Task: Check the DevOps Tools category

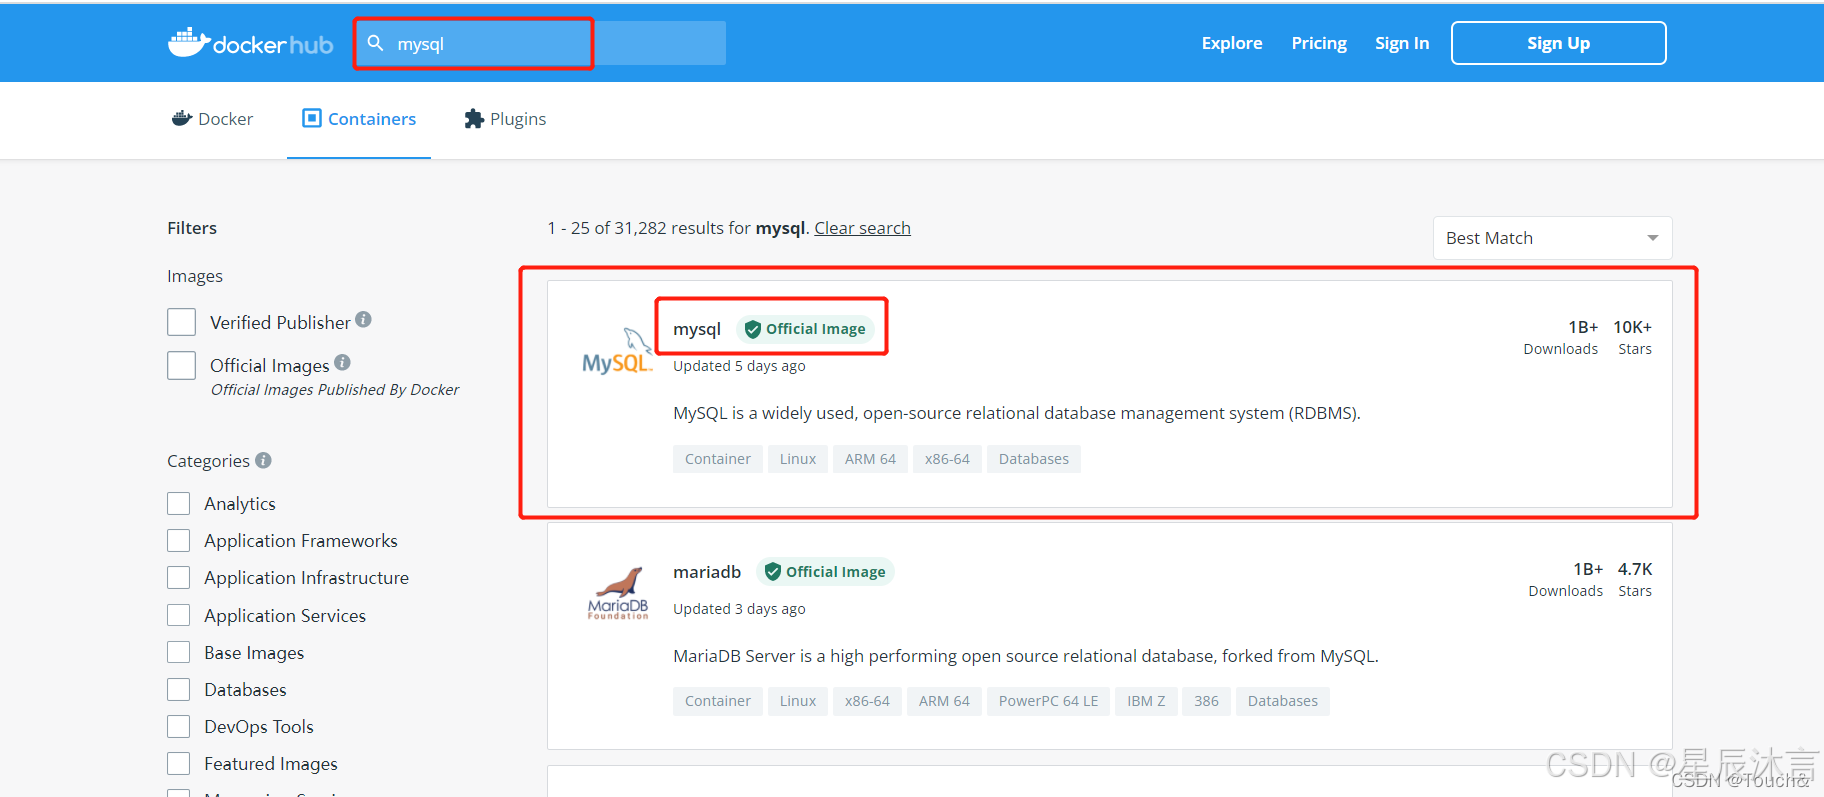Action: click(179, 726)
